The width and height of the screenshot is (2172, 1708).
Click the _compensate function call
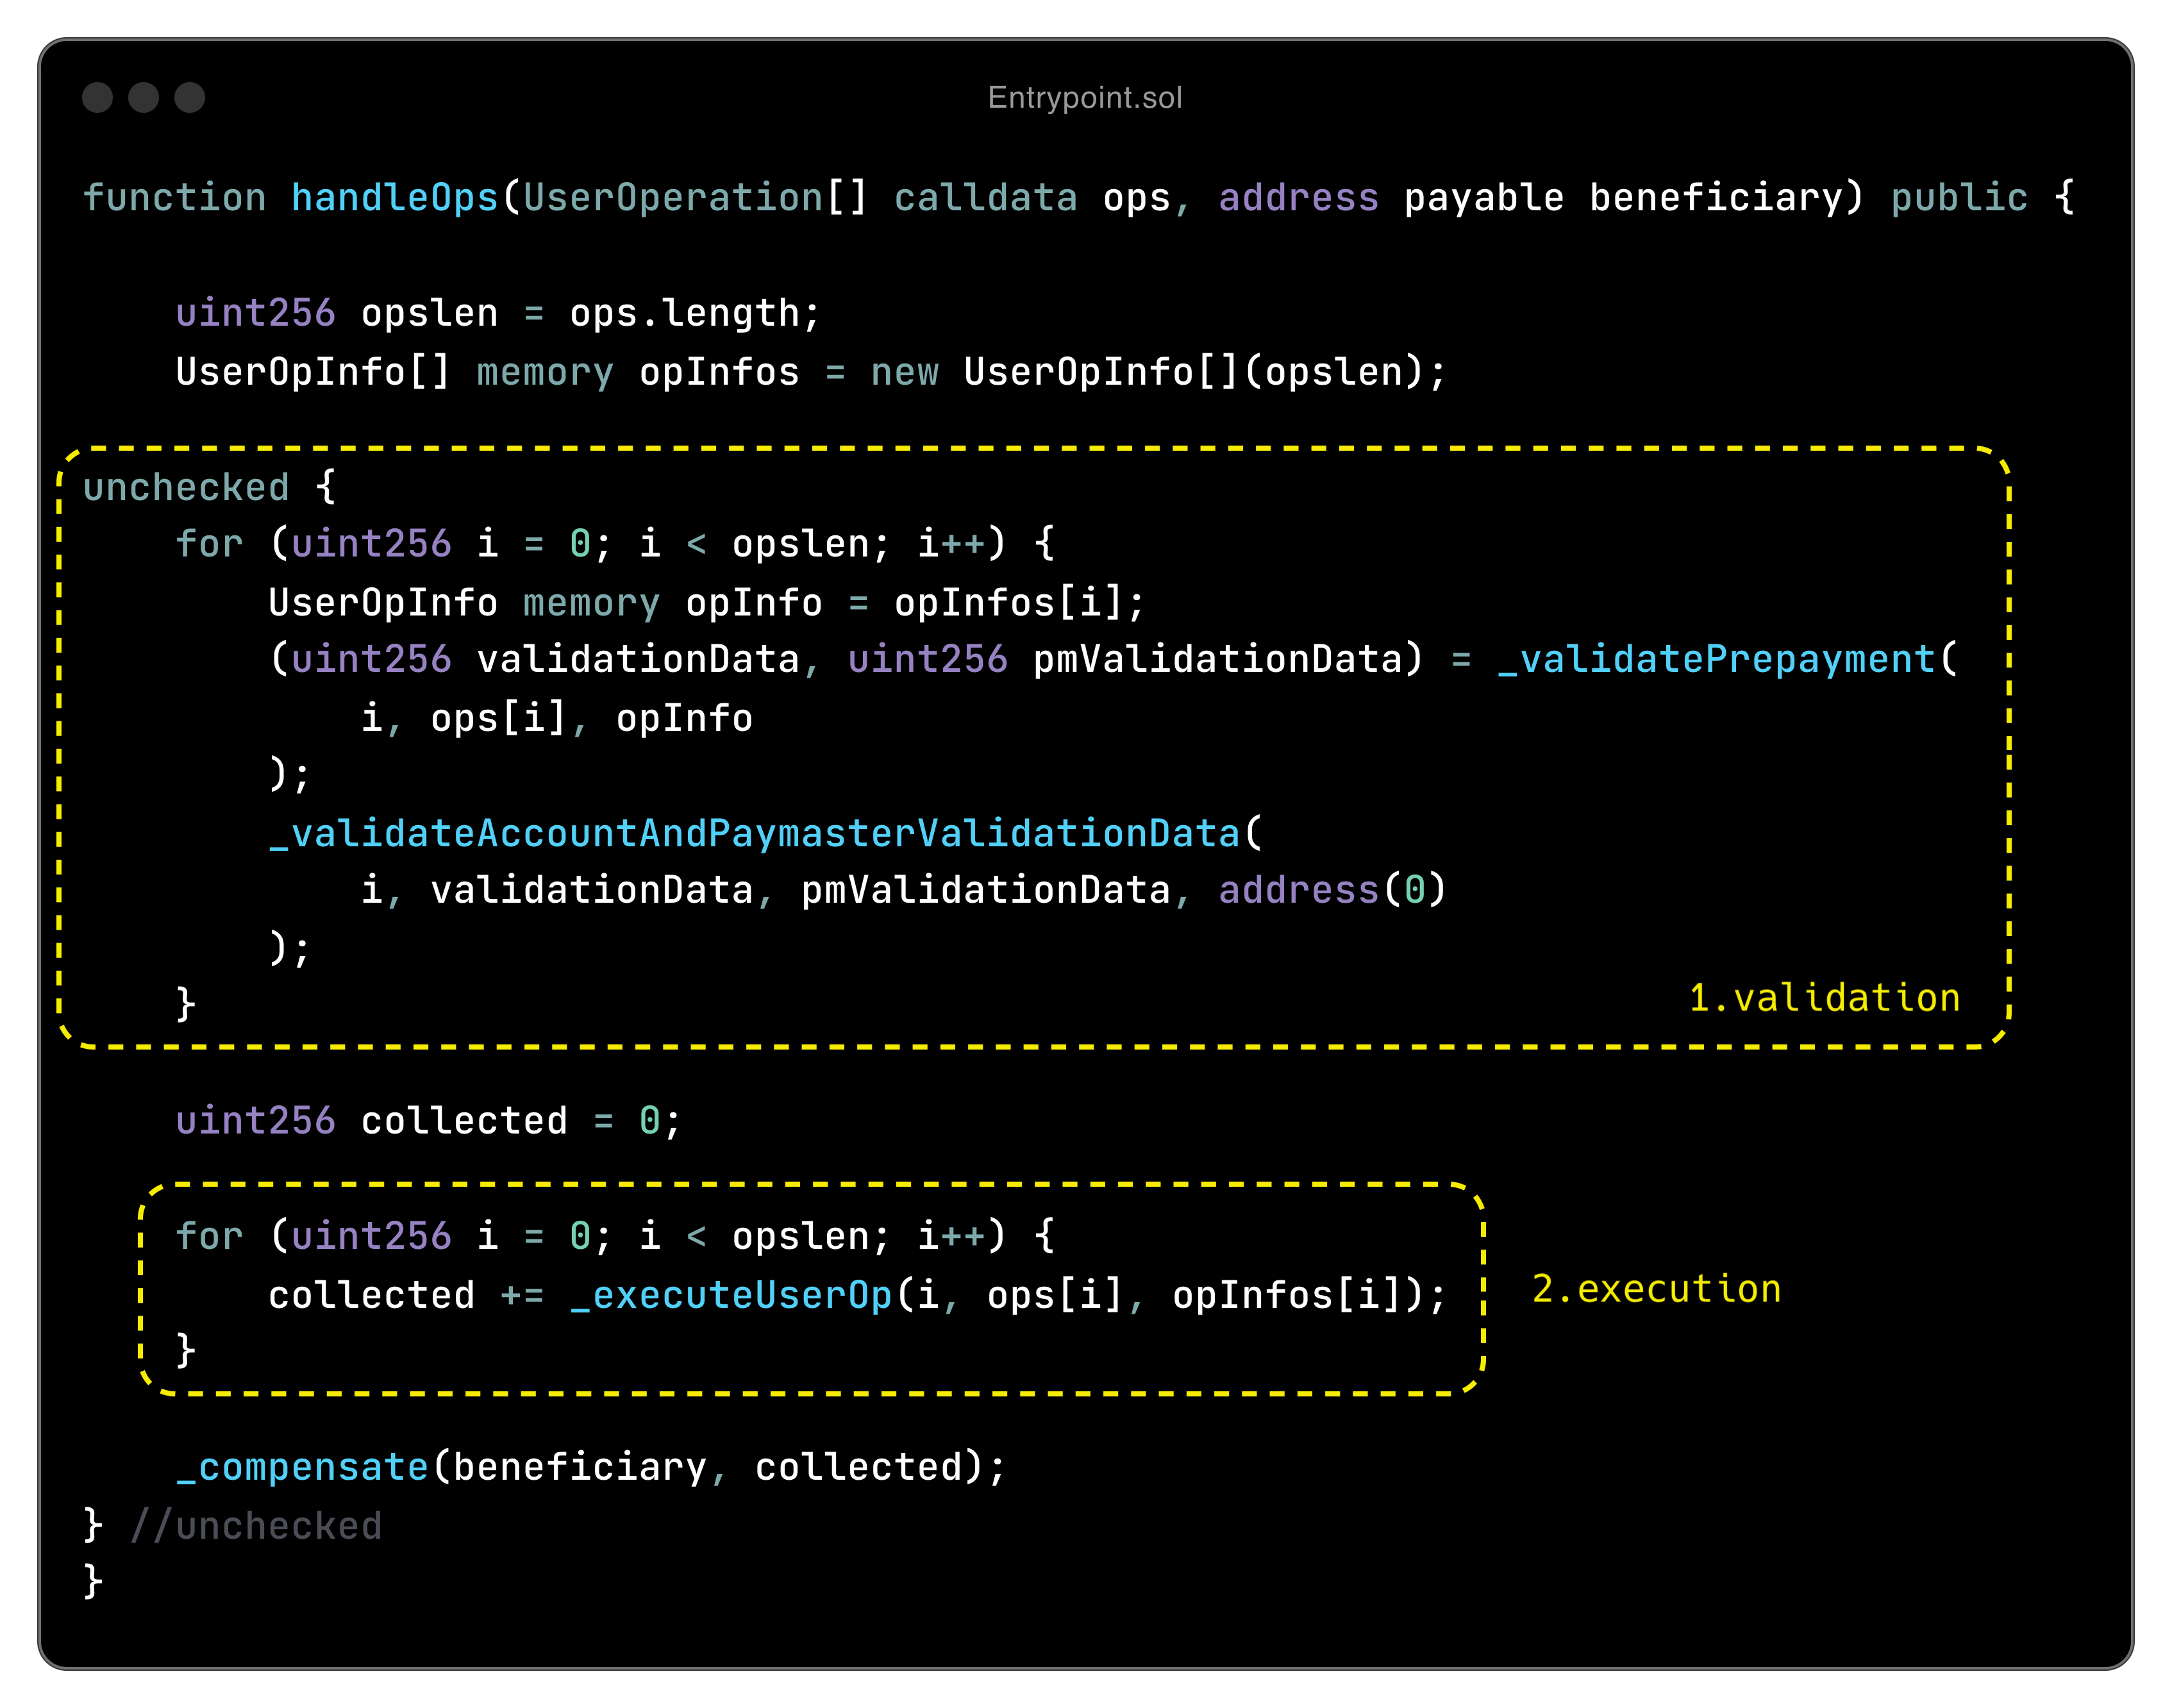coord(302,1467)
